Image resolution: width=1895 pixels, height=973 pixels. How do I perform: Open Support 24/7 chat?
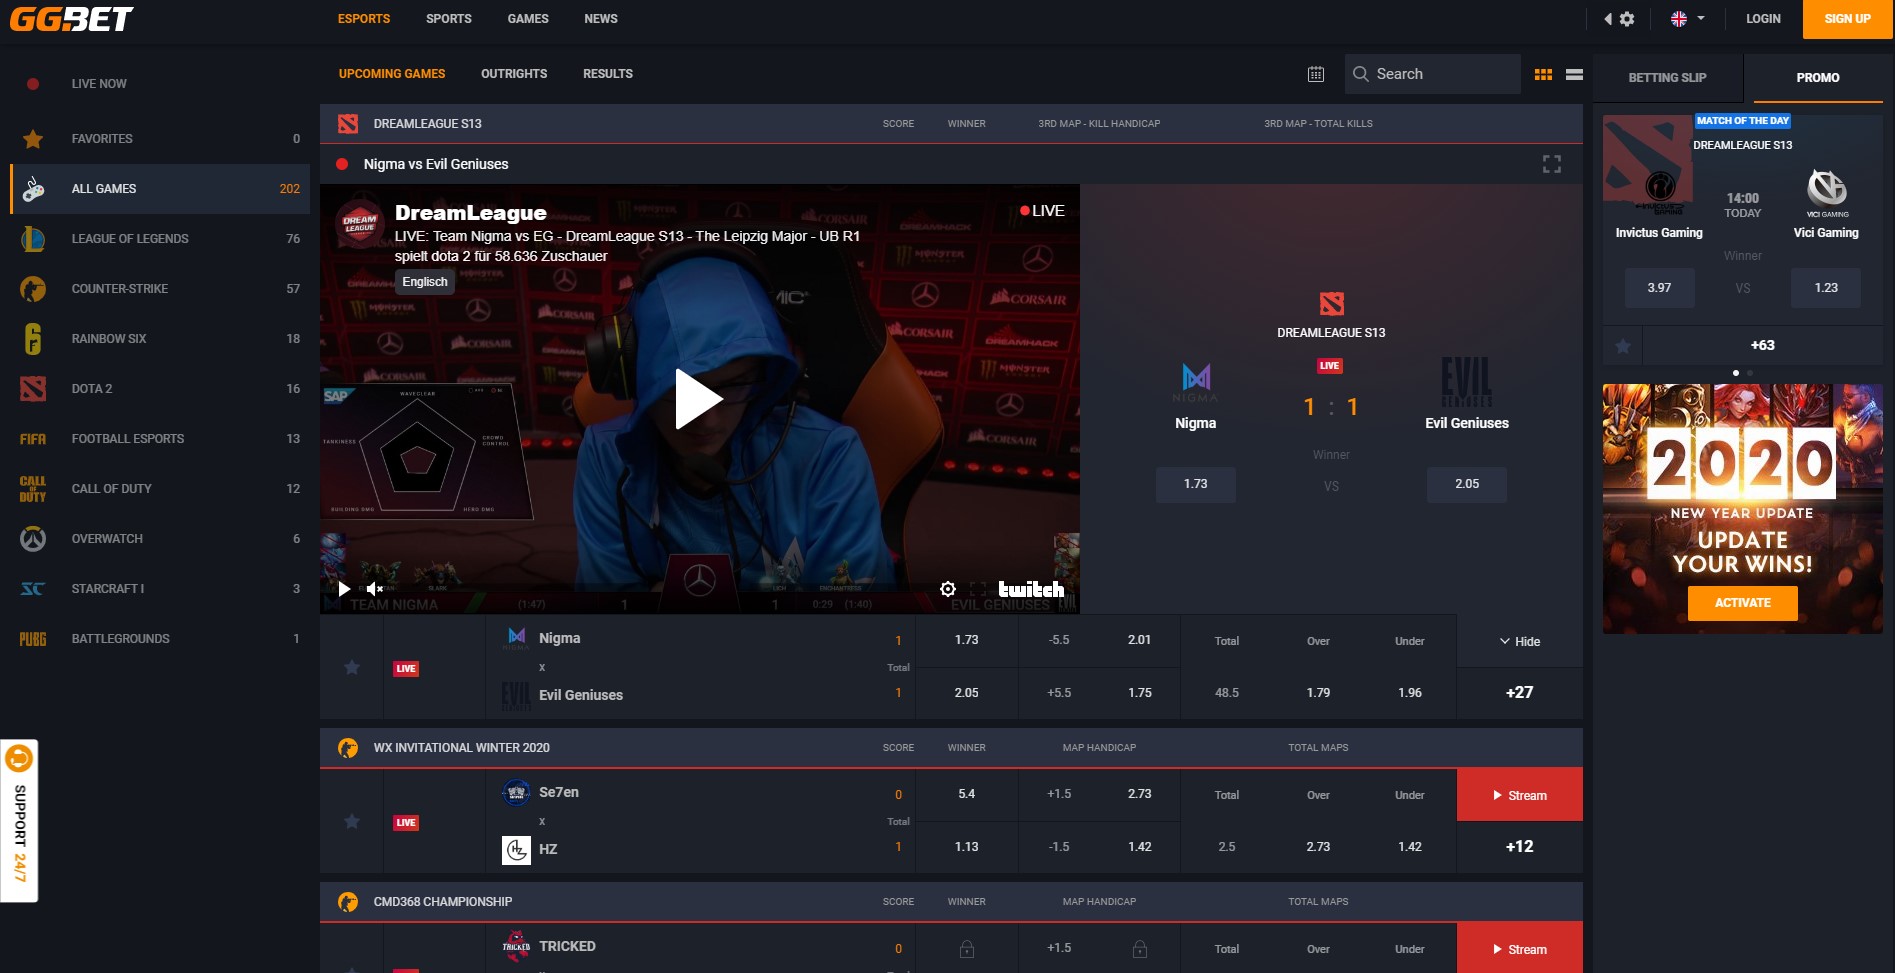[19, 821]
